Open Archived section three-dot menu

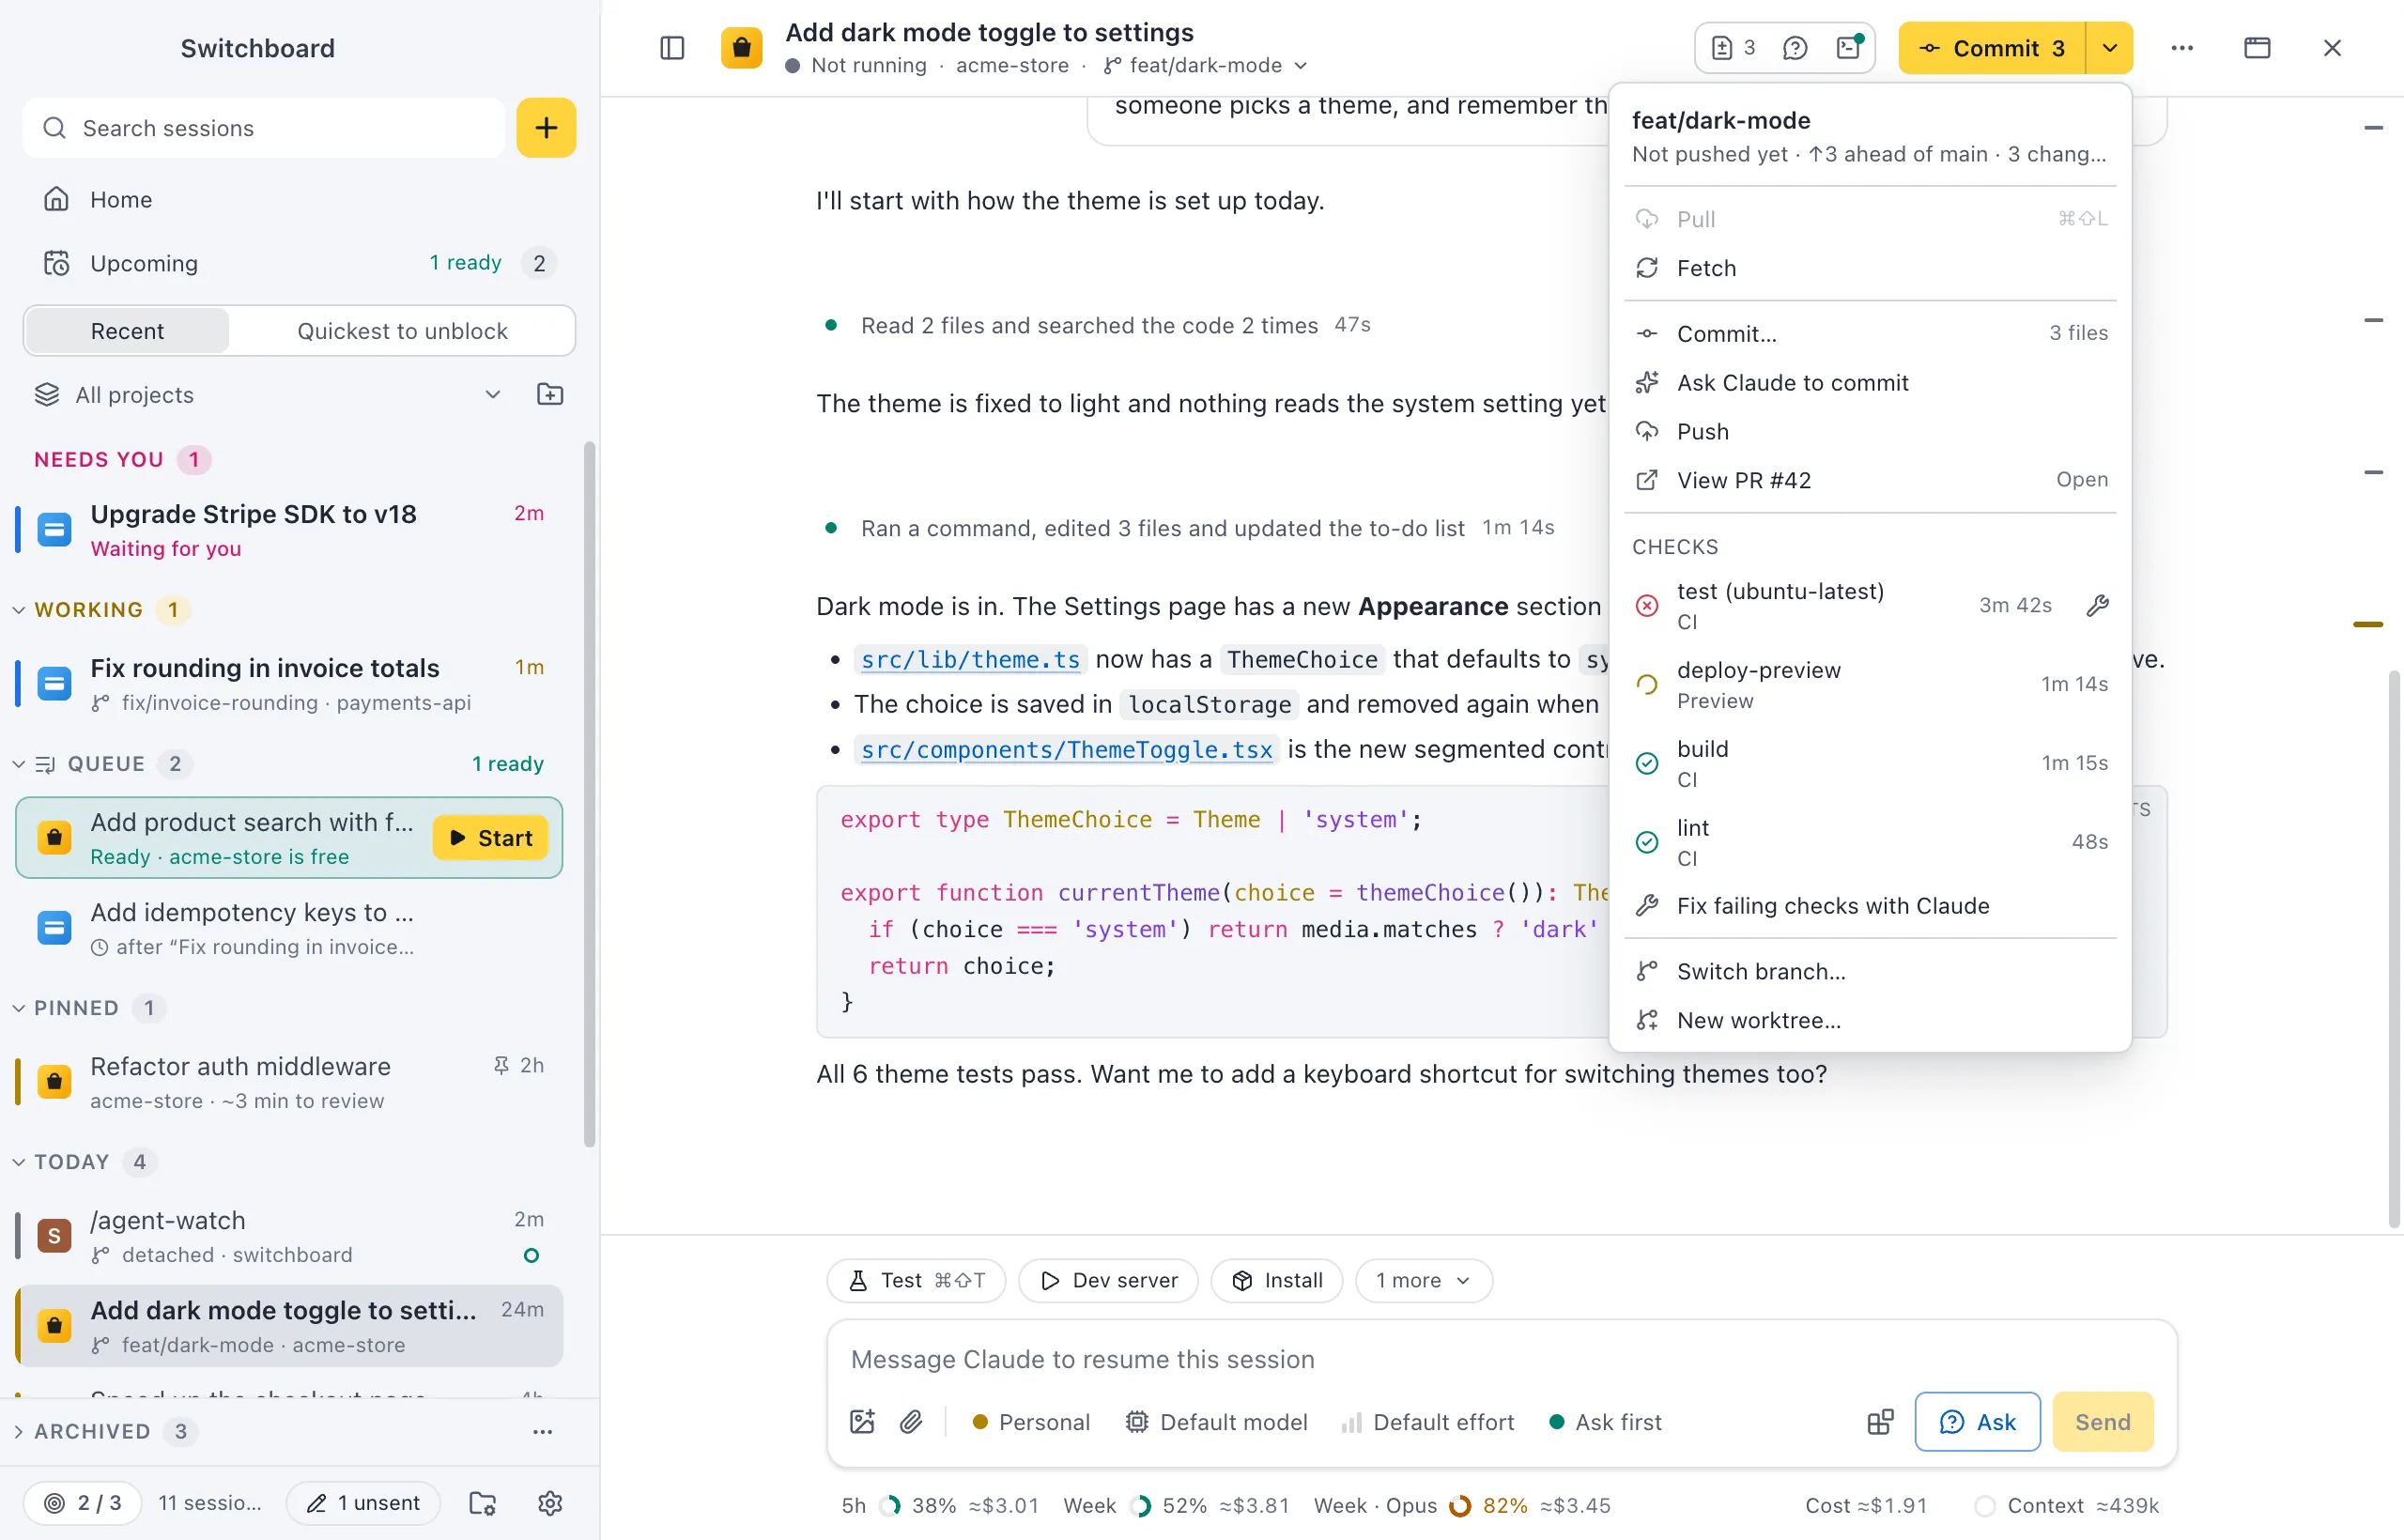542,1432
